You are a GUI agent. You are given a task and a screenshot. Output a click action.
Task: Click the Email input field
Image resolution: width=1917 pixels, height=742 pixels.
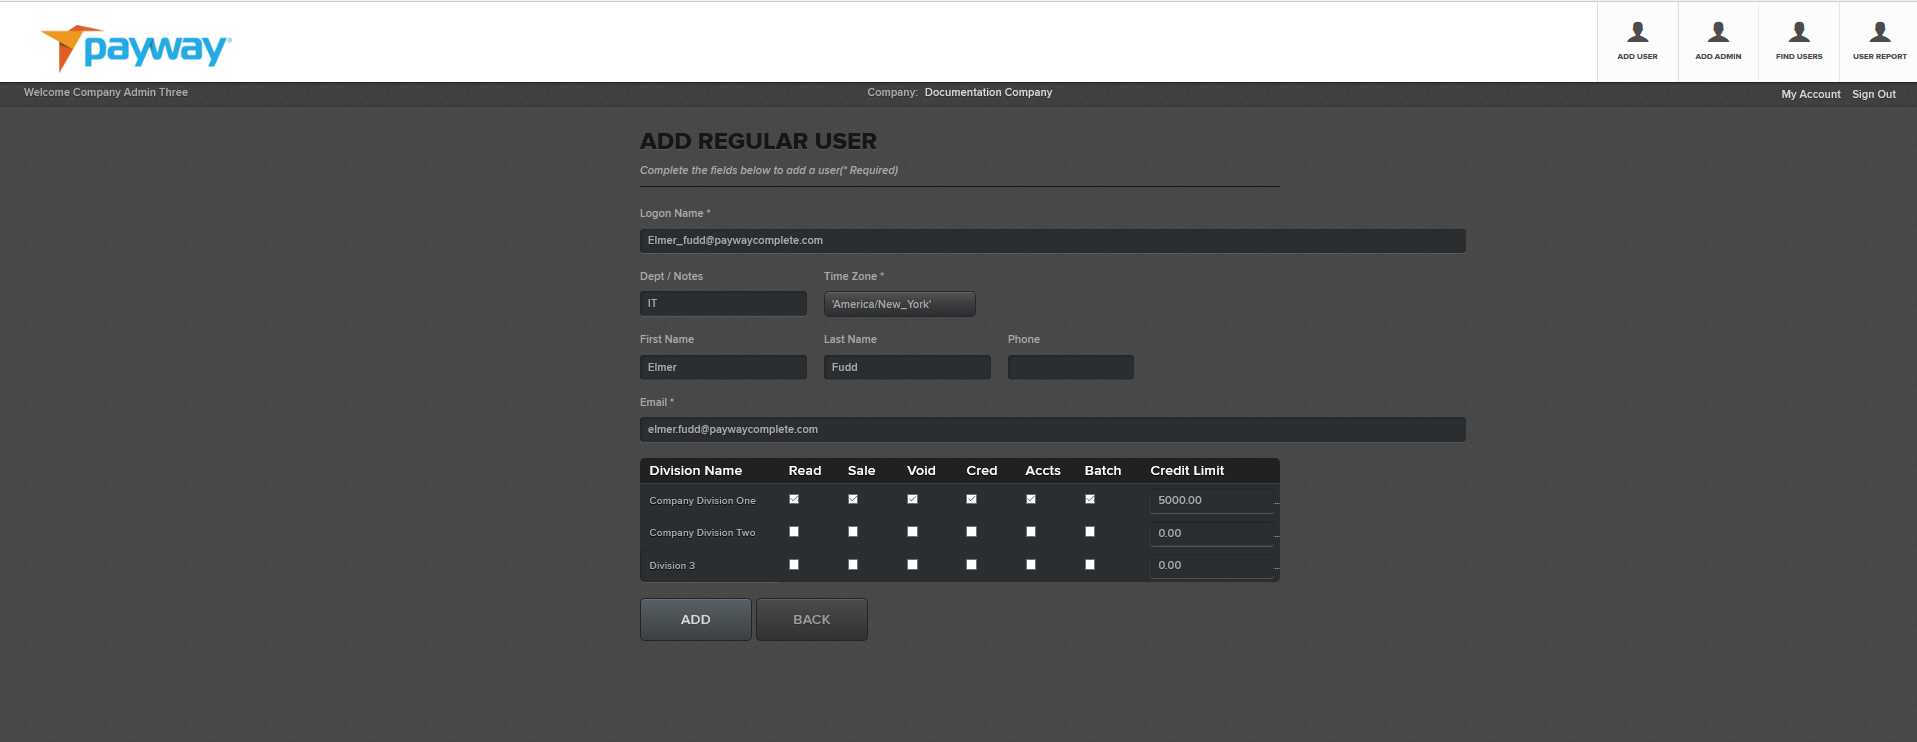point(1052,430)
